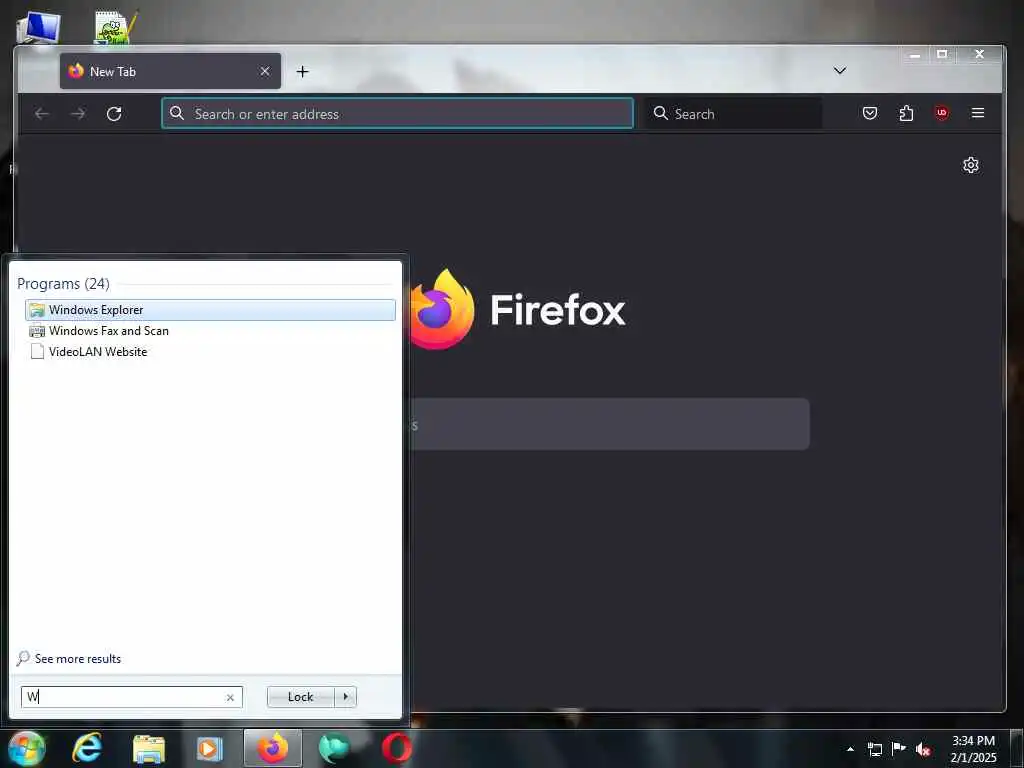Minimize the Firefox window
The image size is (1024, 768).
[915, 55]
